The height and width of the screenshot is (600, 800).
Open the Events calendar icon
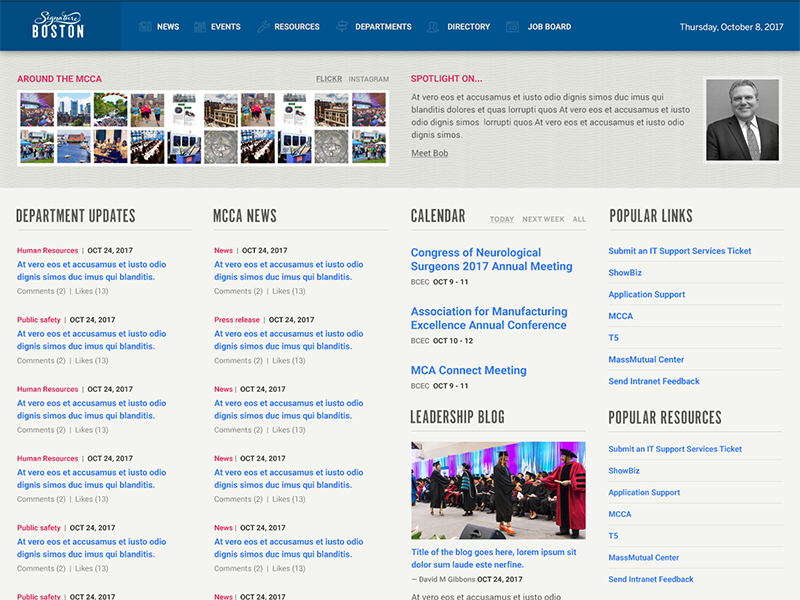201,27
